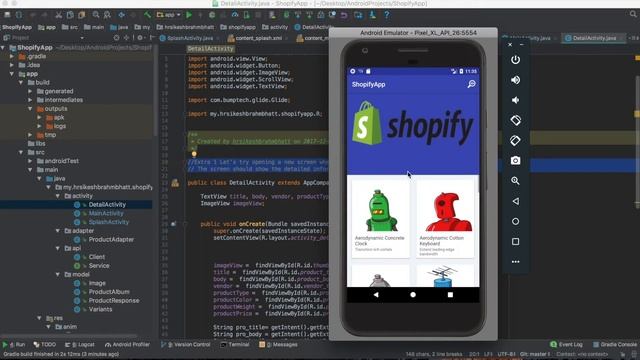640x360 pixels.
Task: Select the Variants model class
Action: 100,309
